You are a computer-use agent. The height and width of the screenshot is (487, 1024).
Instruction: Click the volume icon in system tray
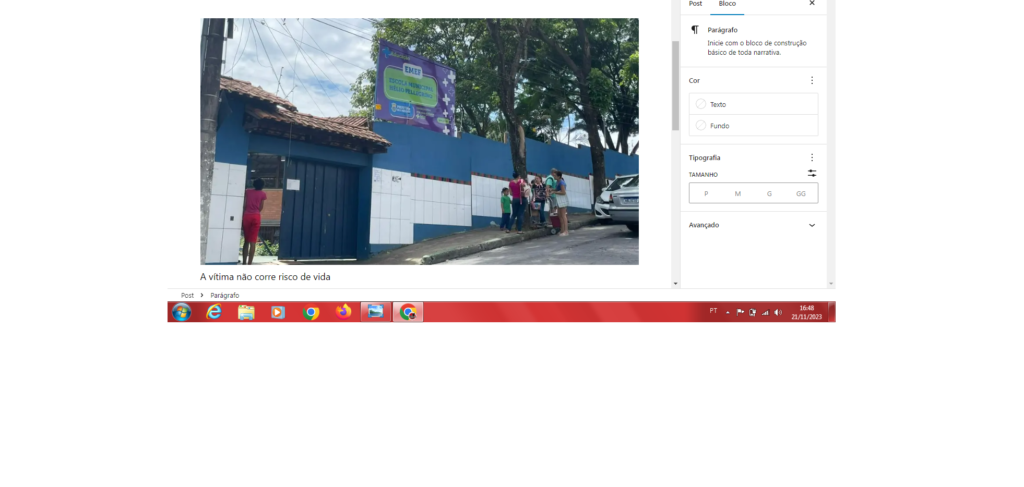pos(778,312)
